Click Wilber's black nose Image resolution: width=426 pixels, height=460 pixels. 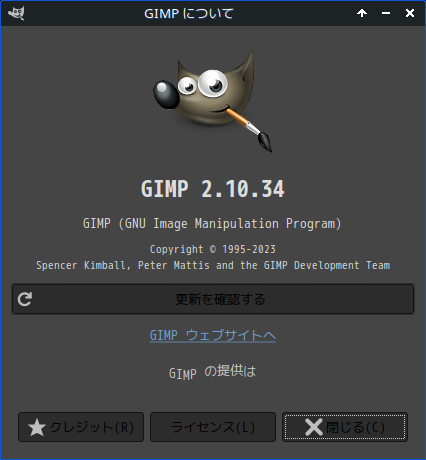(166, 95)
